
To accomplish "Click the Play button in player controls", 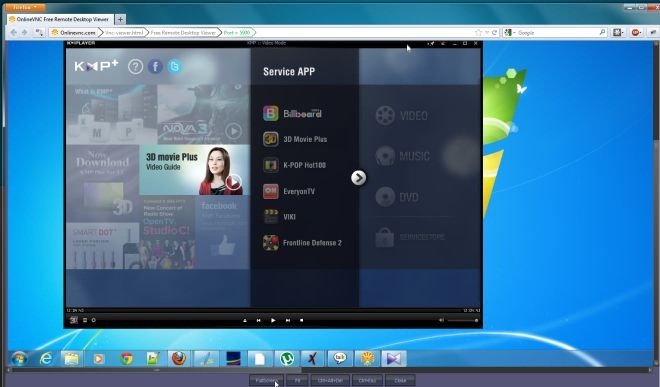I will 273,320.
